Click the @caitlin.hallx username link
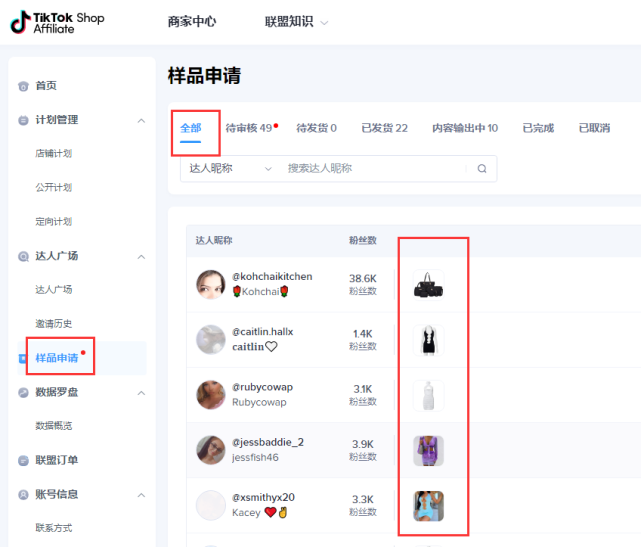641x547 pixels. point(262,332)
